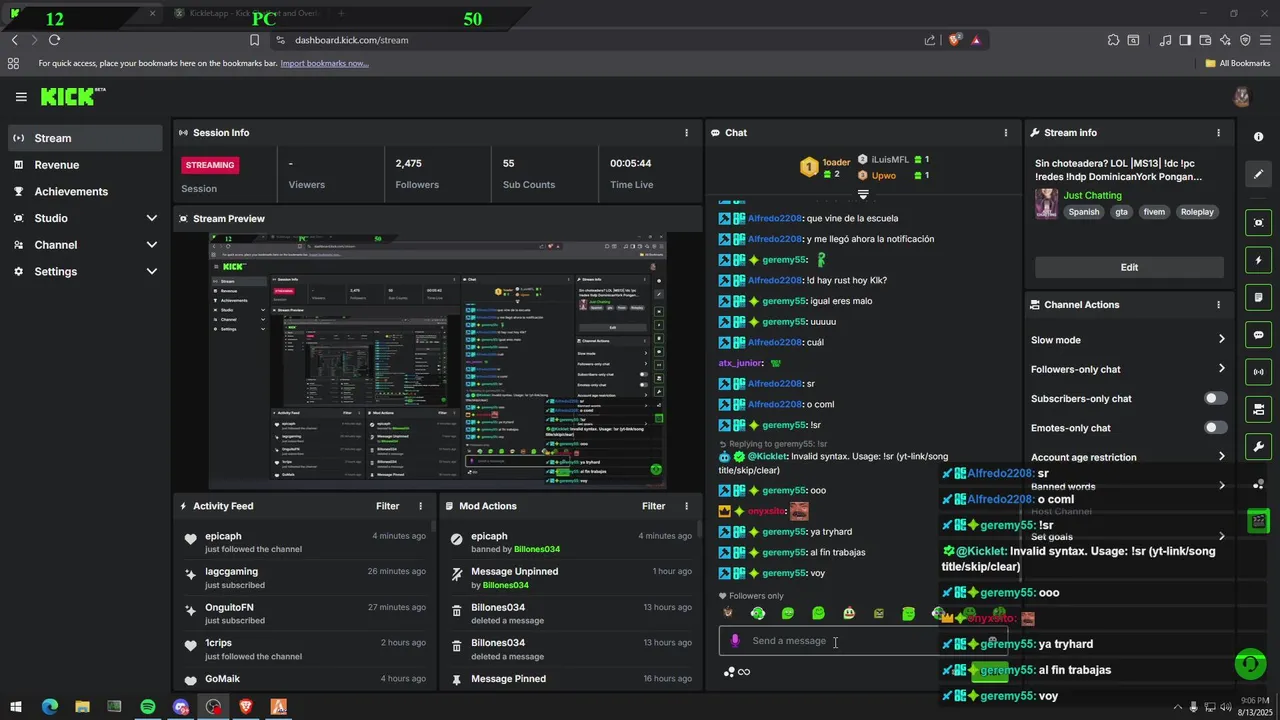The height and width of the screenshot is (720, 1280).
Task: Click Message Pinned in Mod Actions
Action: click(x=508, y=679)
